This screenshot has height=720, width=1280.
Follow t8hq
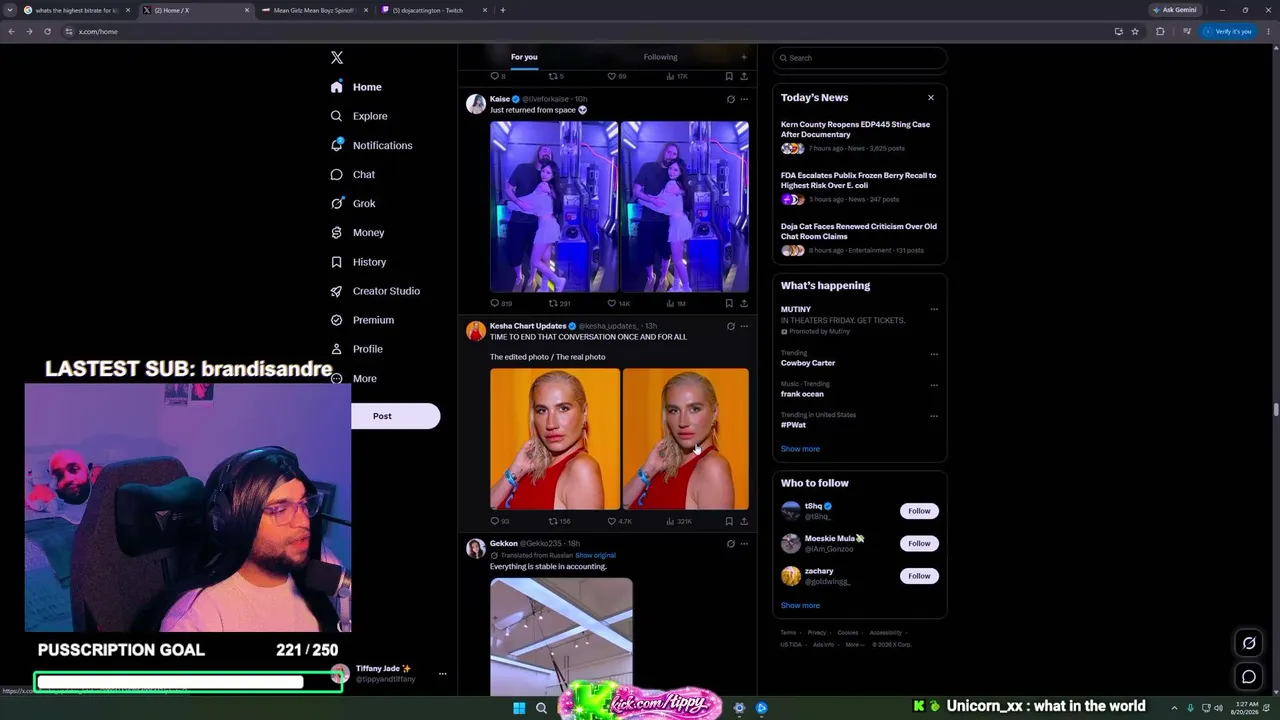(x=919, y=511)
